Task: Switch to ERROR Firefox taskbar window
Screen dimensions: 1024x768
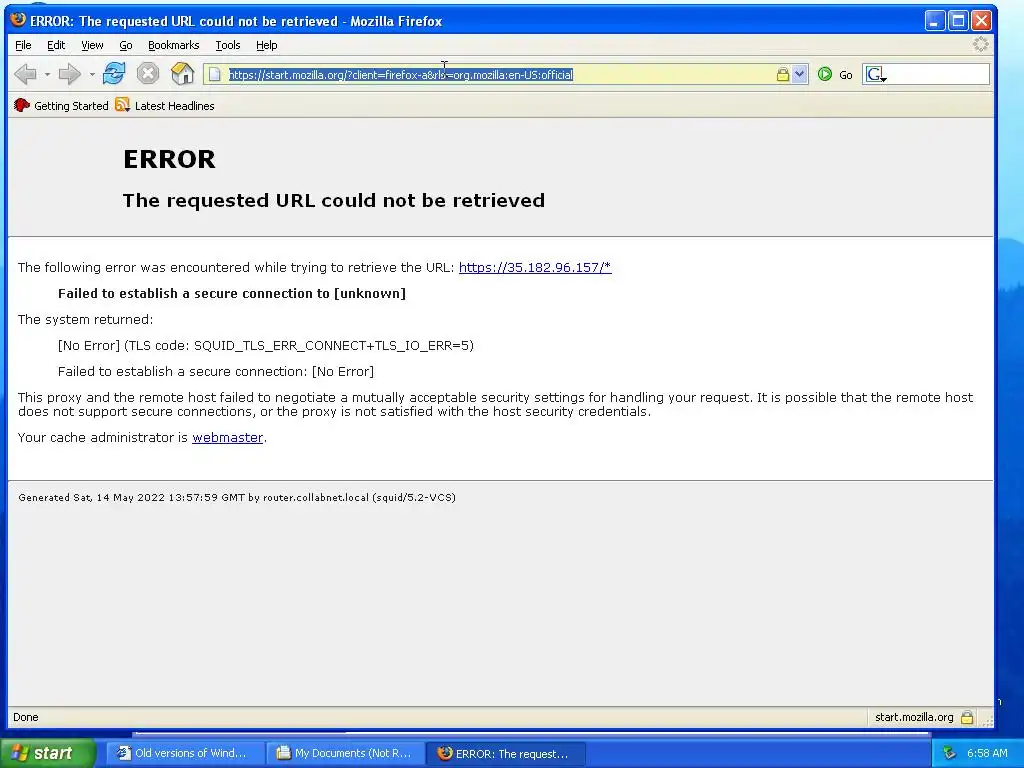Action: point(505,753)
